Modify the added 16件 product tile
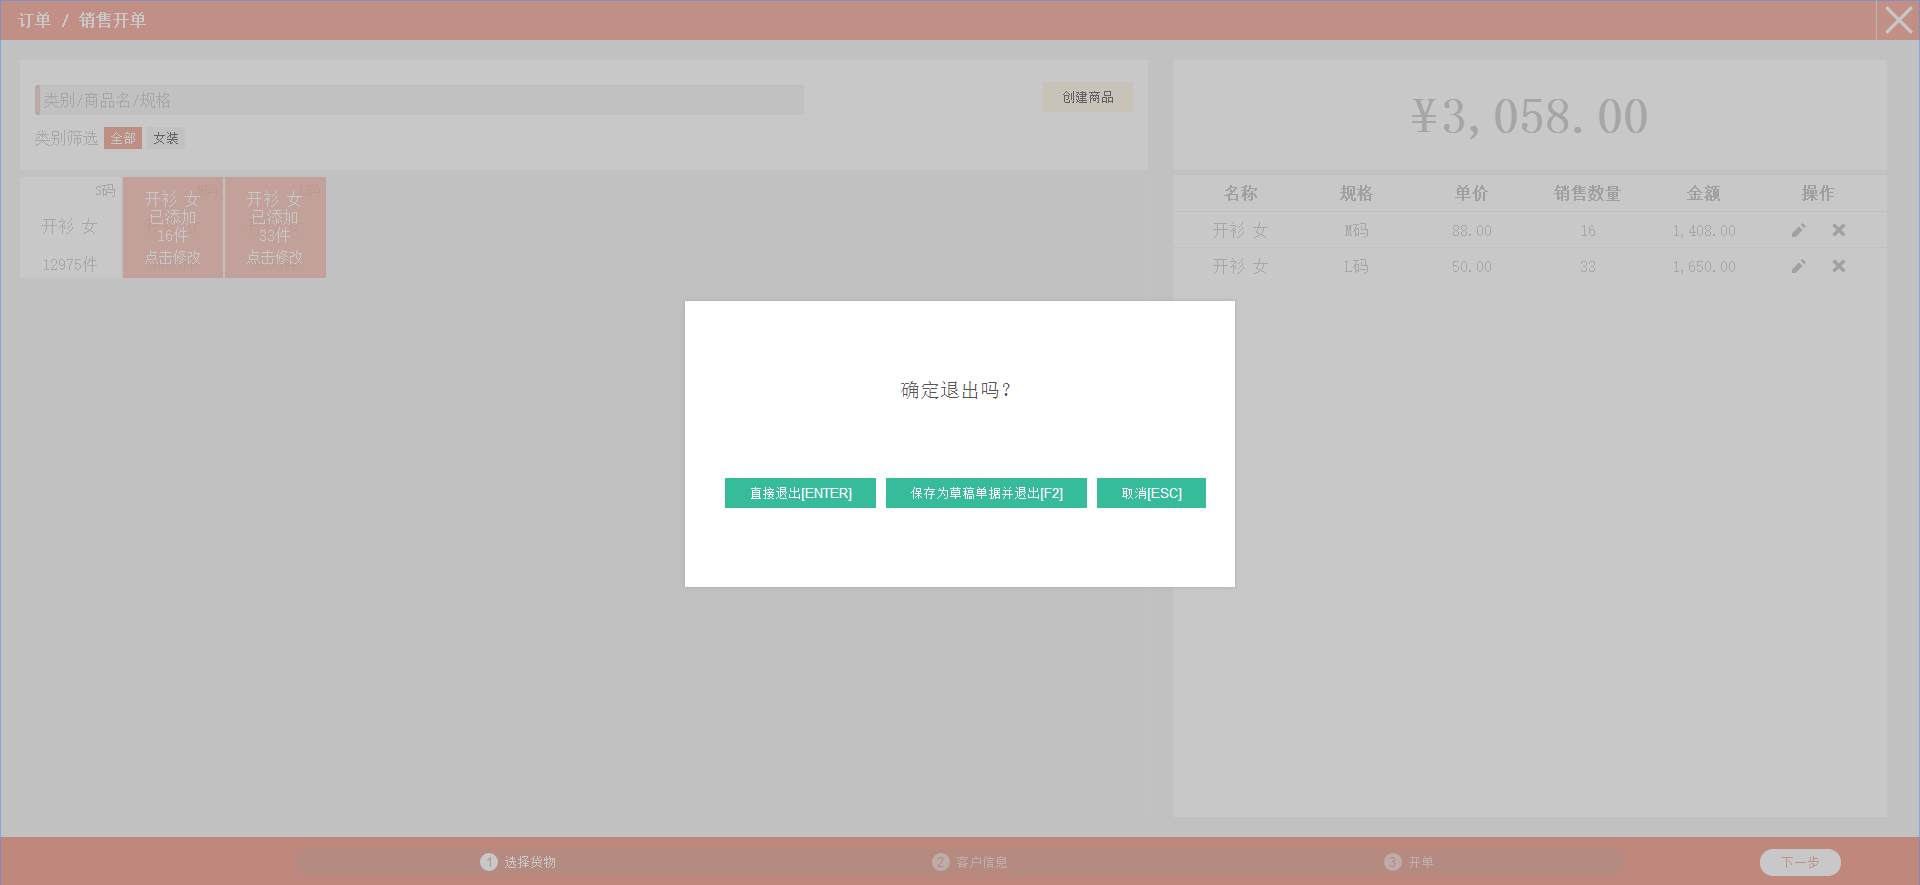Viewport: 1920px width, 885px height. (x=173, y=228)
